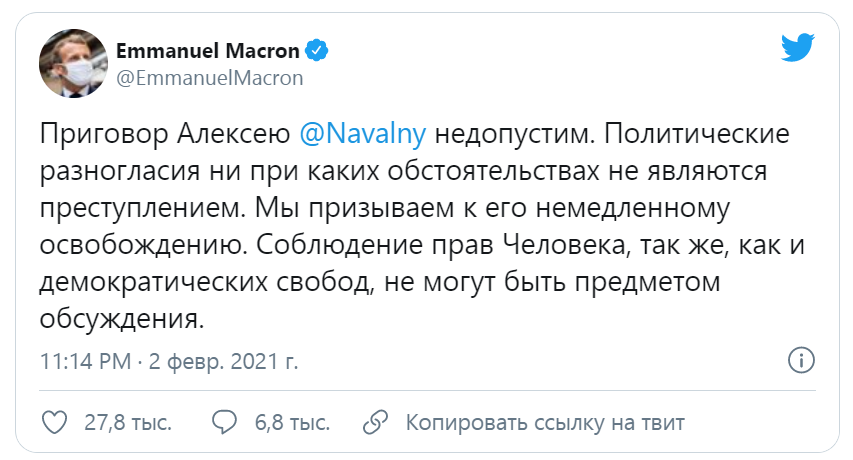Open Emmanuel Macron's profile photo

pos(73,64)
